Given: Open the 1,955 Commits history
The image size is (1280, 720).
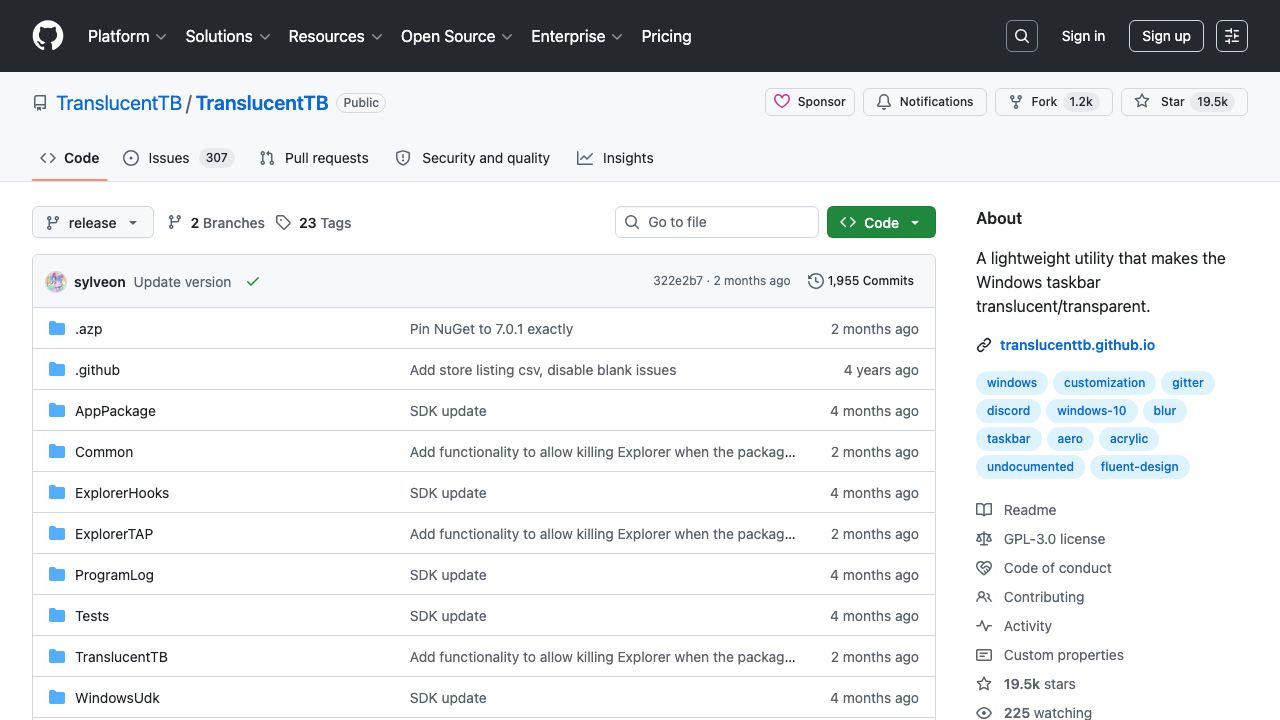Looking at the screenshot, I should coord(861,281).
